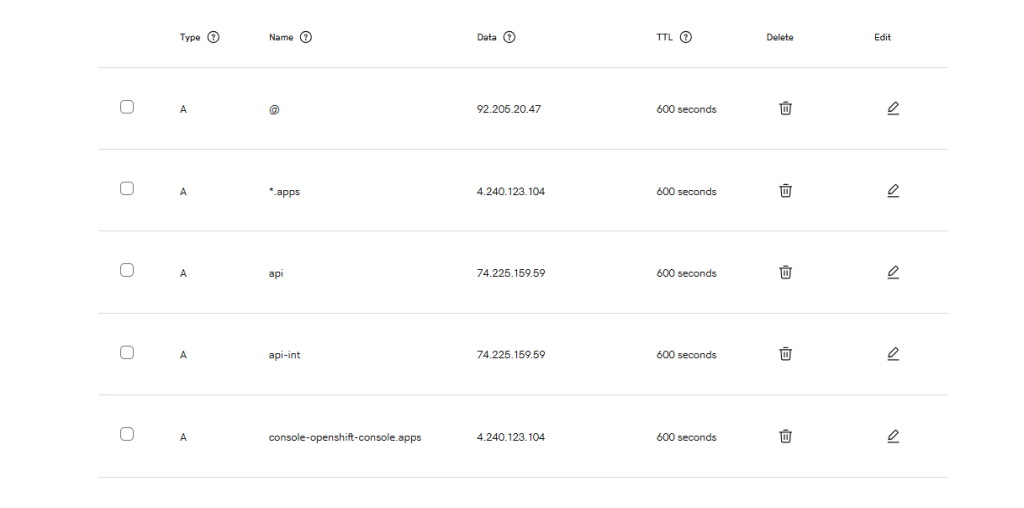Screen dimensions: 1024x508
Task: Delete the console-openshift-console.apps record
Action: pos(786,436)
